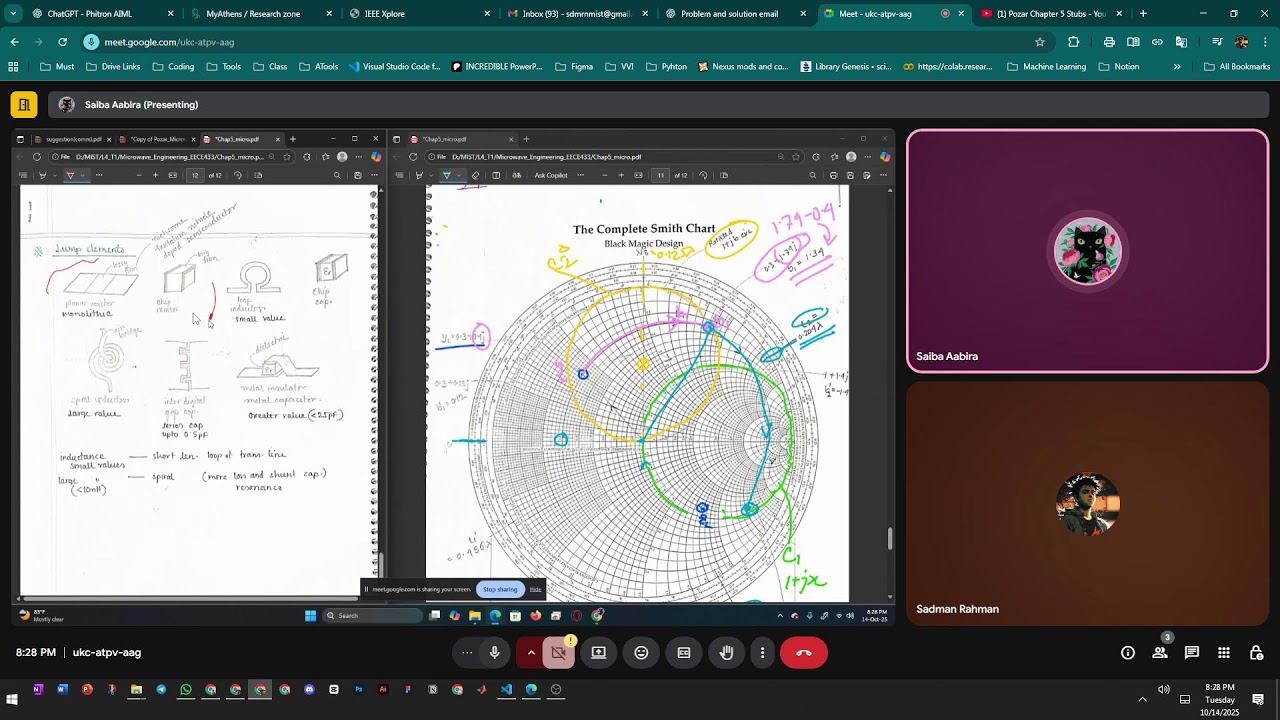The image size is (1280, 720).
Task: Open Illustrator from the taskbar
Action: tap(383, 689)
